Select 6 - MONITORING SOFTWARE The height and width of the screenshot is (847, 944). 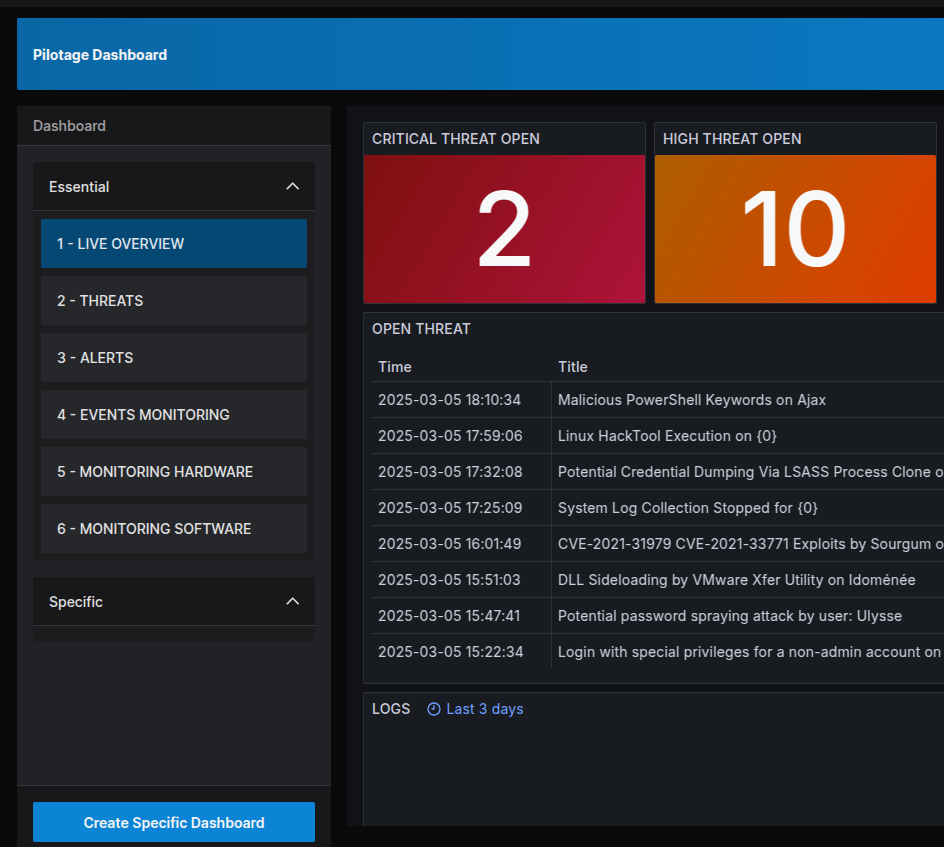173,529
